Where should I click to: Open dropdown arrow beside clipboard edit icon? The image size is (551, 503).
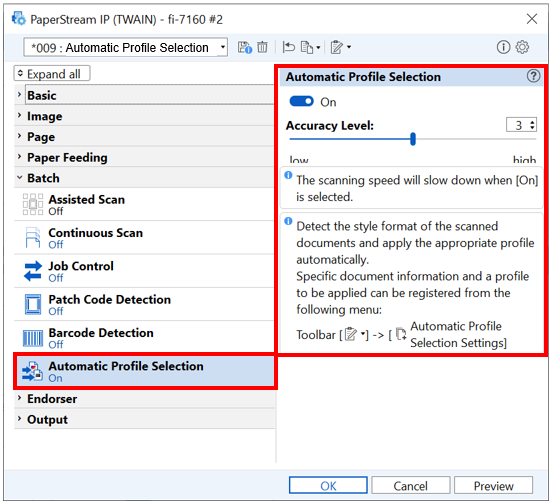pos(349,47)
